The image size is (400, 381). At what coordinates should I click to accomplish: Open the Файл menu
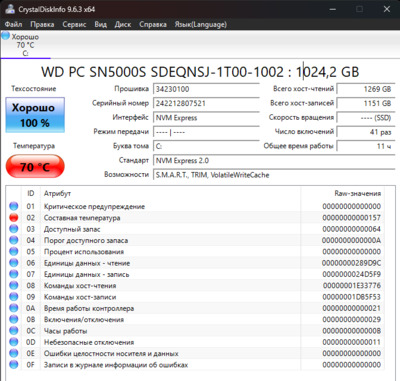(x=13, y=24)
